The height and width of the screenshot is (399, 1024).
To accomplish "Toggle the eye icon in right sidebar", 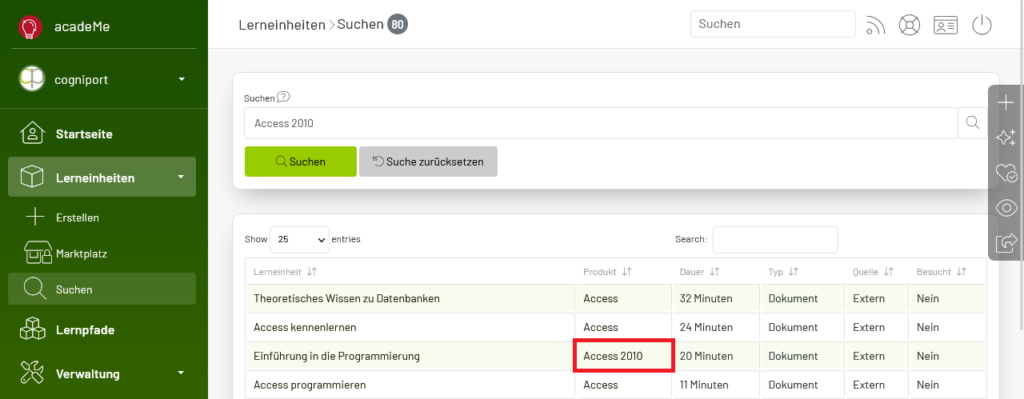I will [1006, 208].
